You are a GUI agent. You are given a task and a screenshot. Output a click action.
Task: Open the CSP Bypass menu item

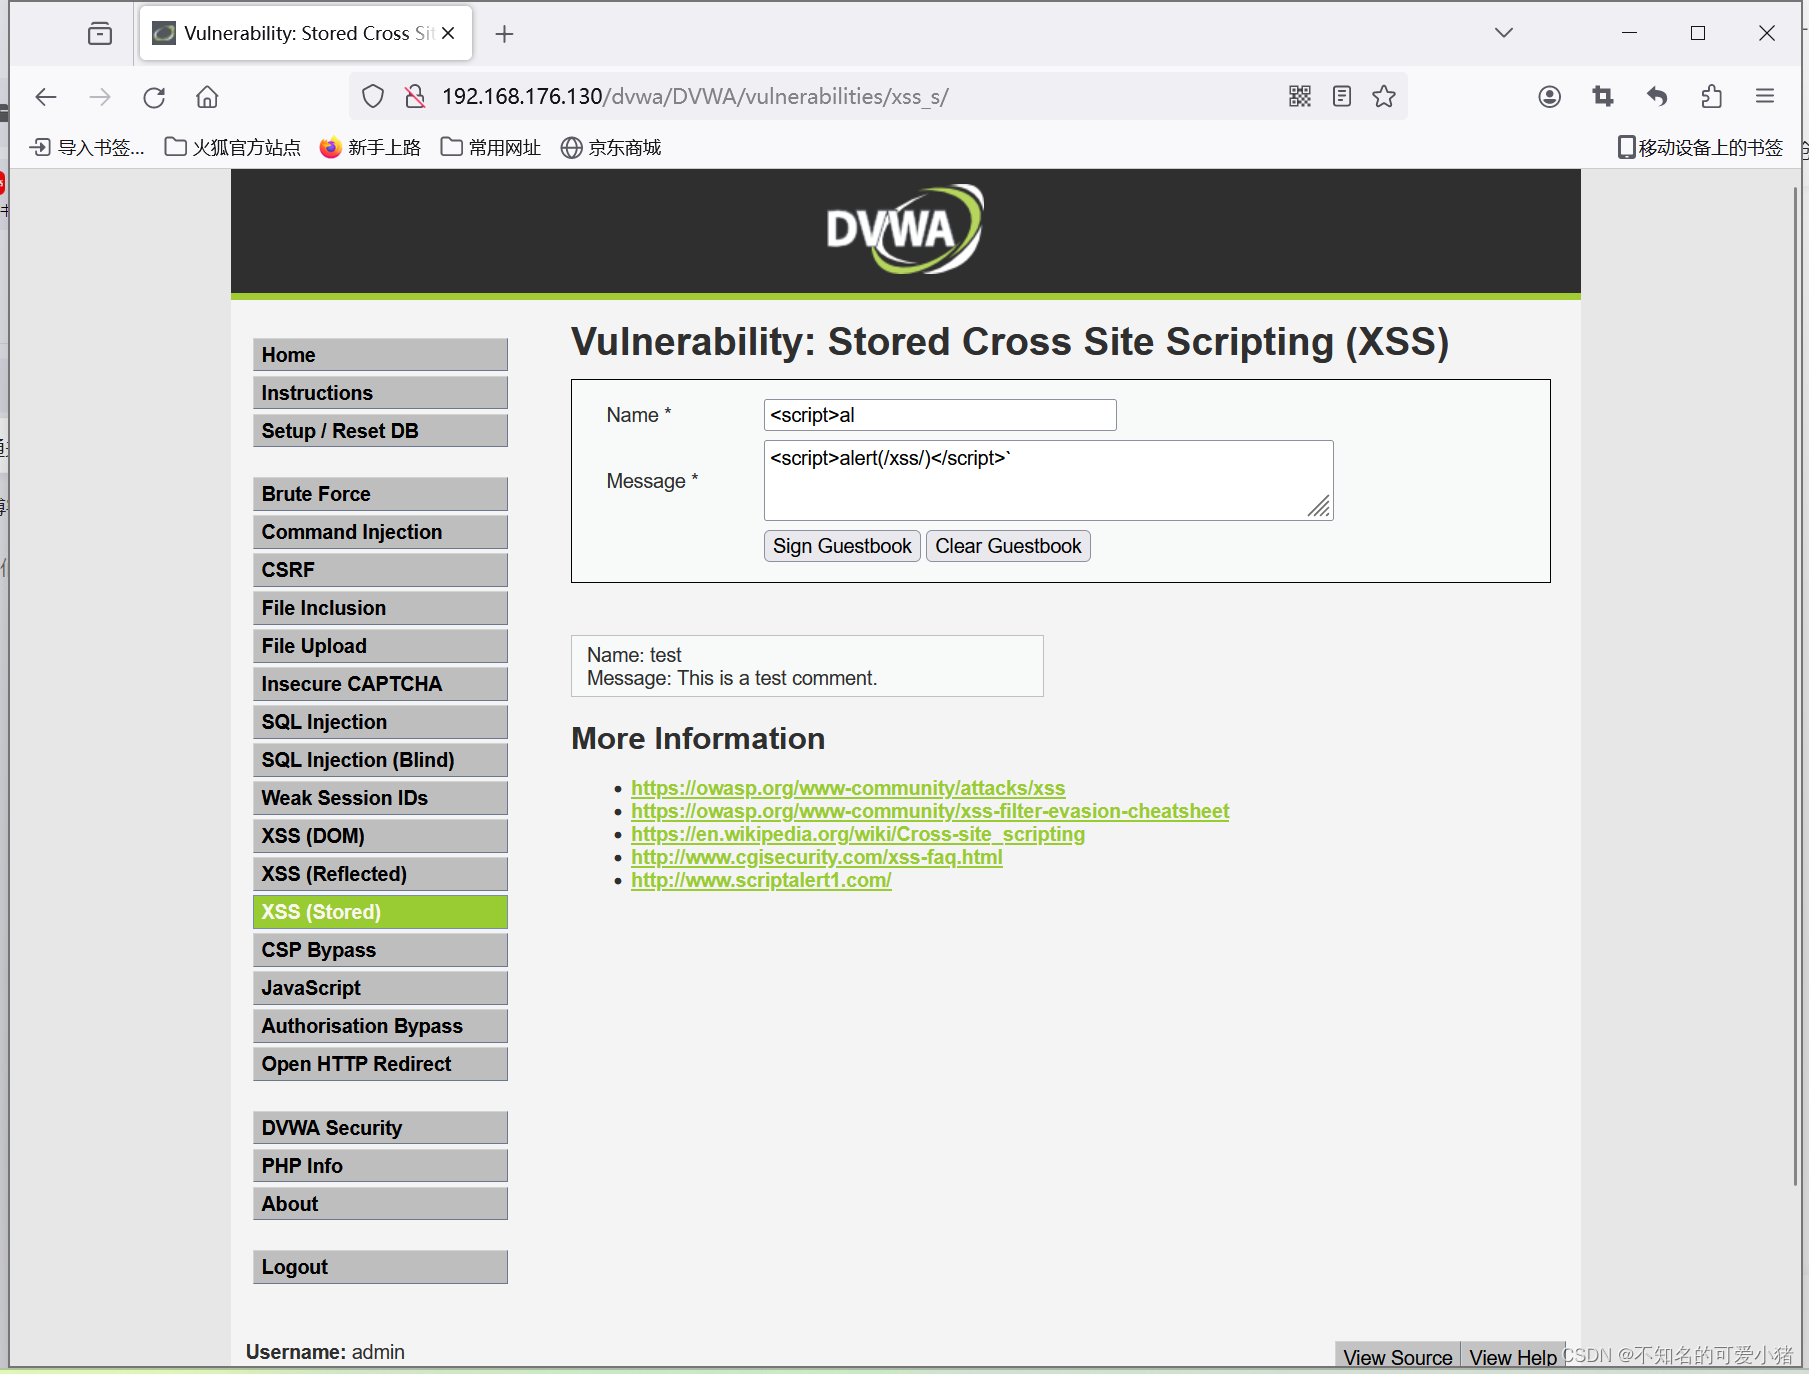coord(380,950)
